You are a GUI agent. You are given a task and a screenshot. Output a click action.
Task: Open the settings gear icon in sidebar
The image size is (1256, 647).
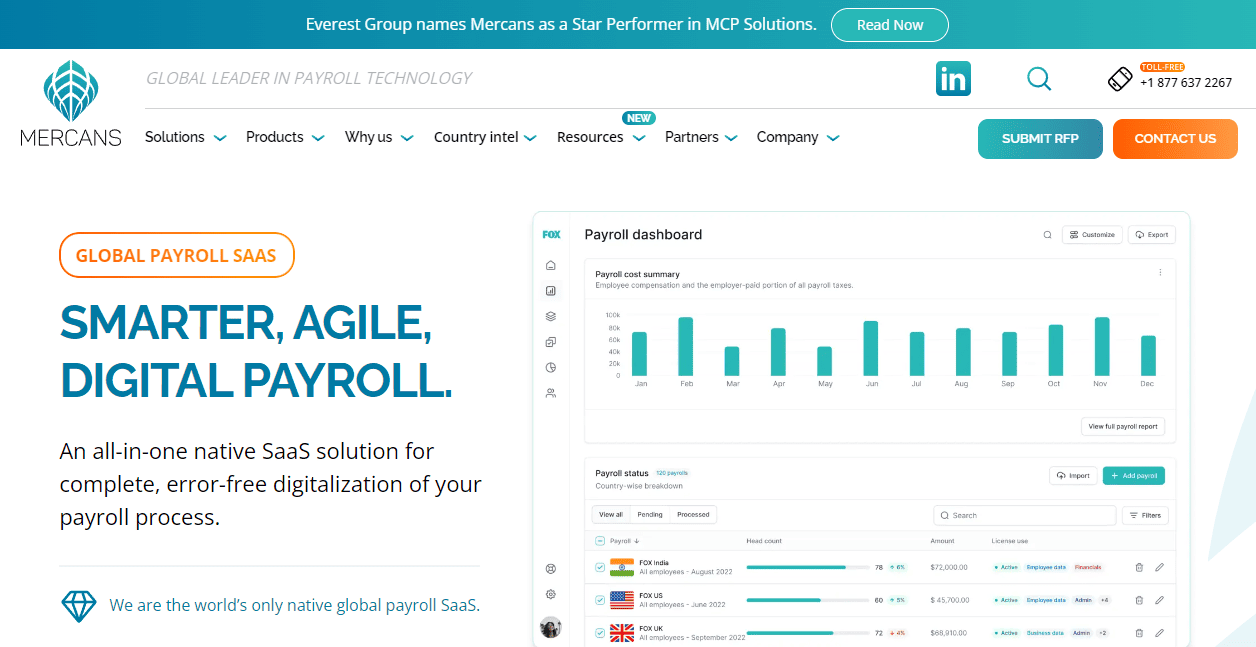pos(550,594)
